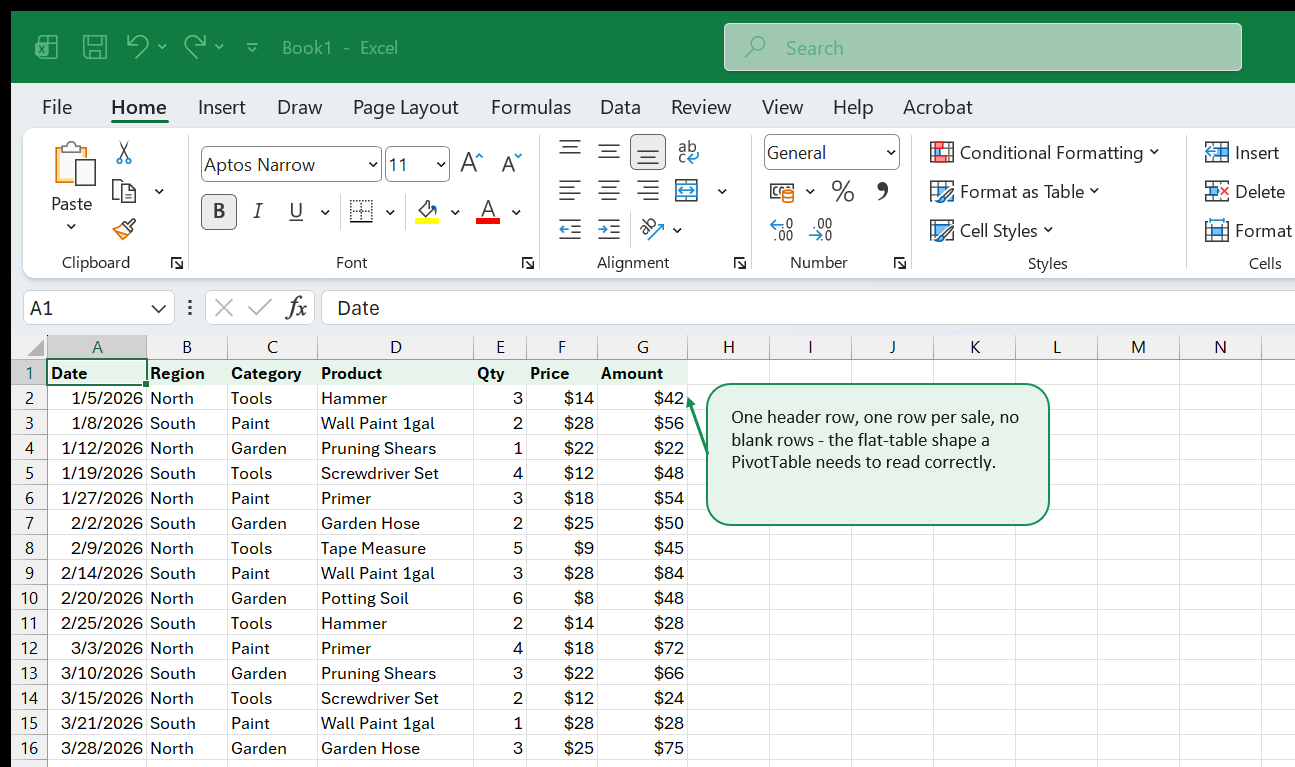
Task: Click the Top Align icon
Action: pyautogui.click(x=570, y=151)
